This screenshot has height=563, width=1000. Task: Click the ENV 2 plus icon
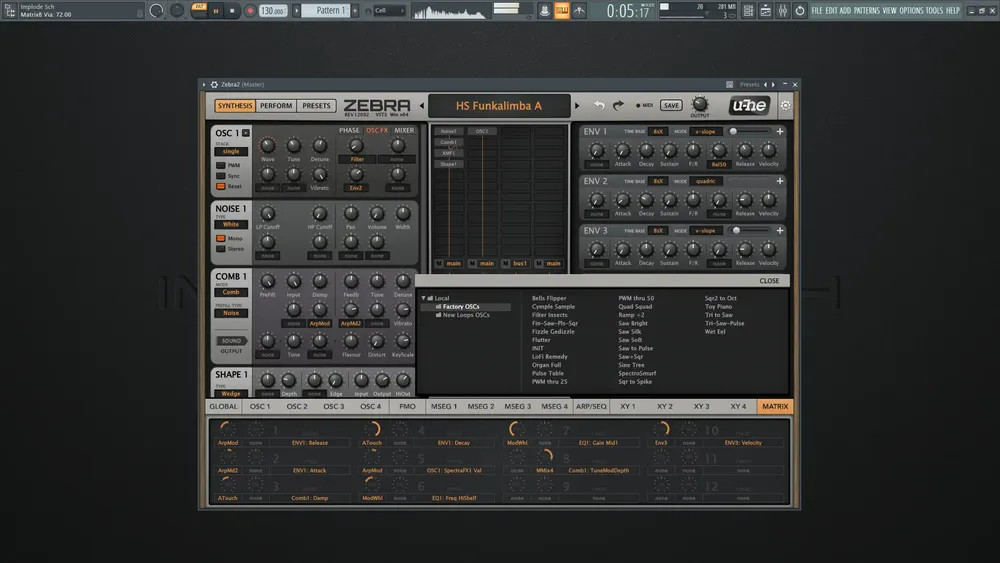[780, 181]
